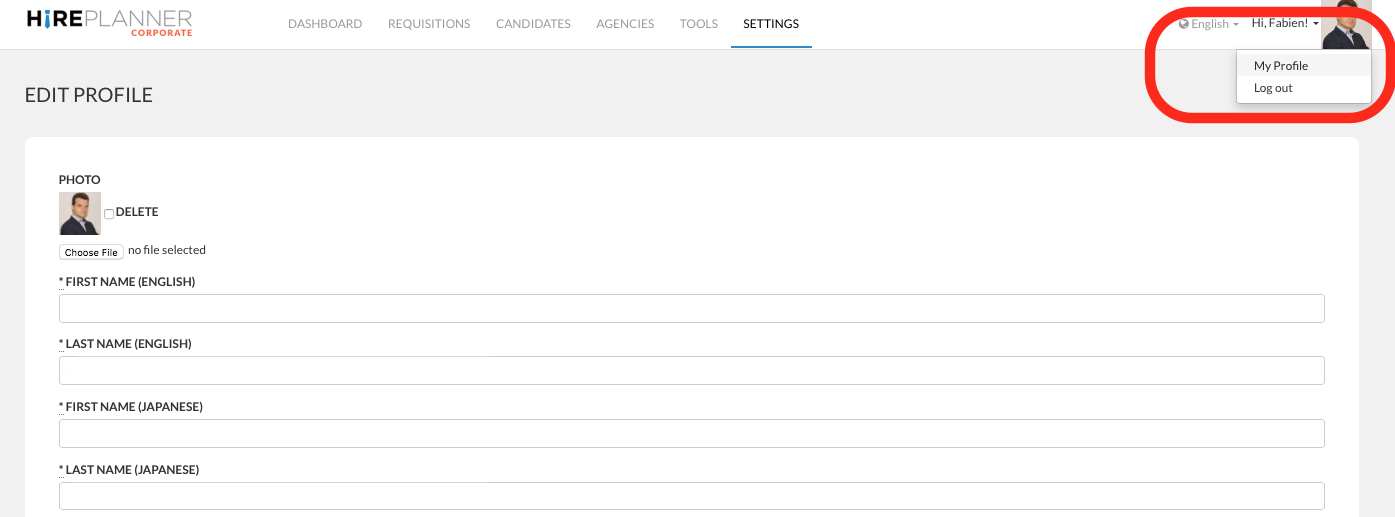Go to the Requisitions tab

429,24
